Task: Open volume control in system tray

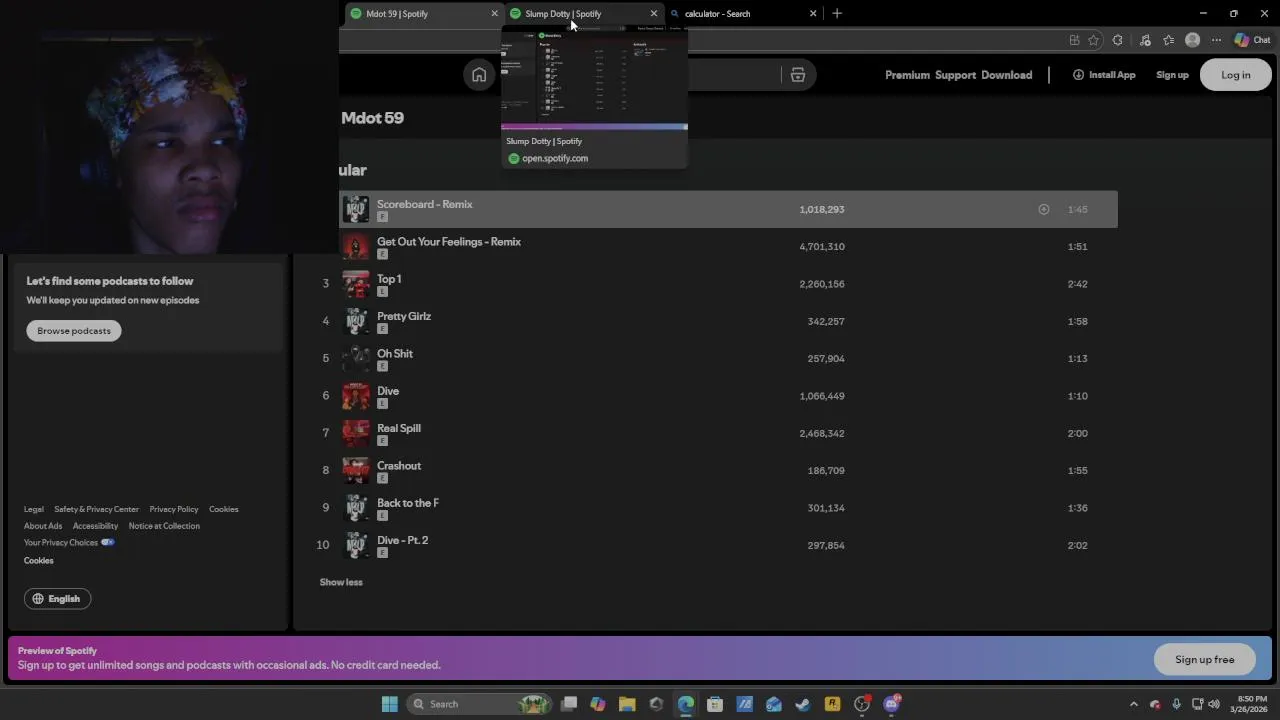Action: click(x=1214, y=704)
